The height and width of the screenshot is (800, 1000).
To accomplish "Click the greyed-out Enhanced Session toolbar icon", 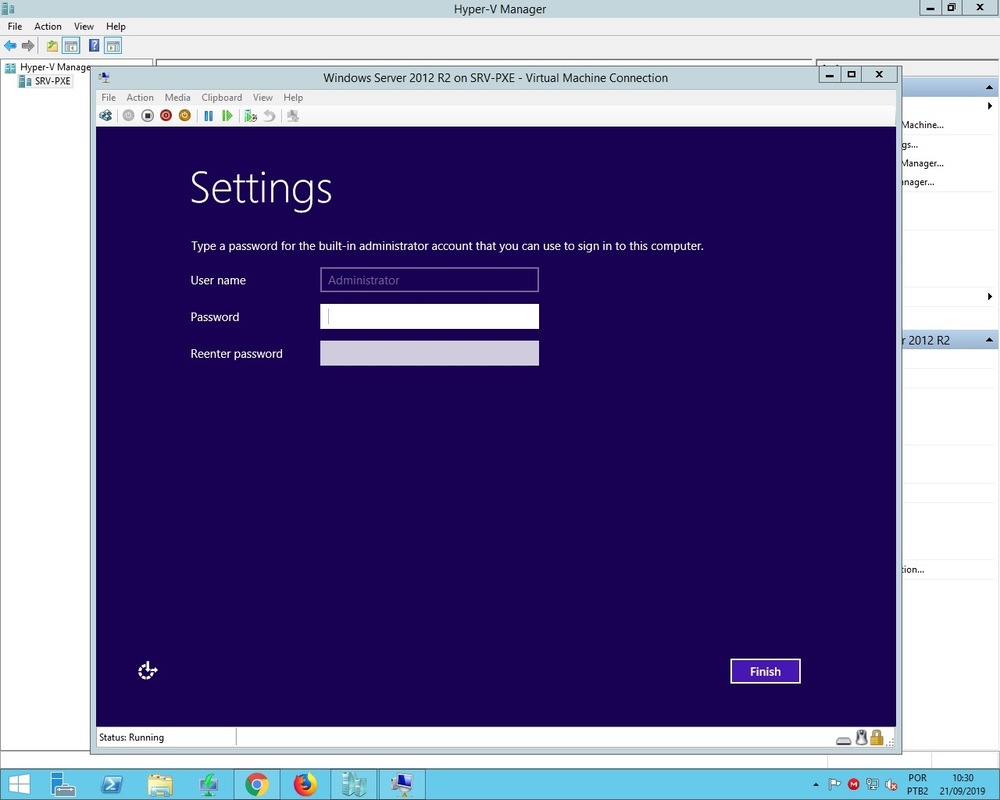I will [293, 115].
